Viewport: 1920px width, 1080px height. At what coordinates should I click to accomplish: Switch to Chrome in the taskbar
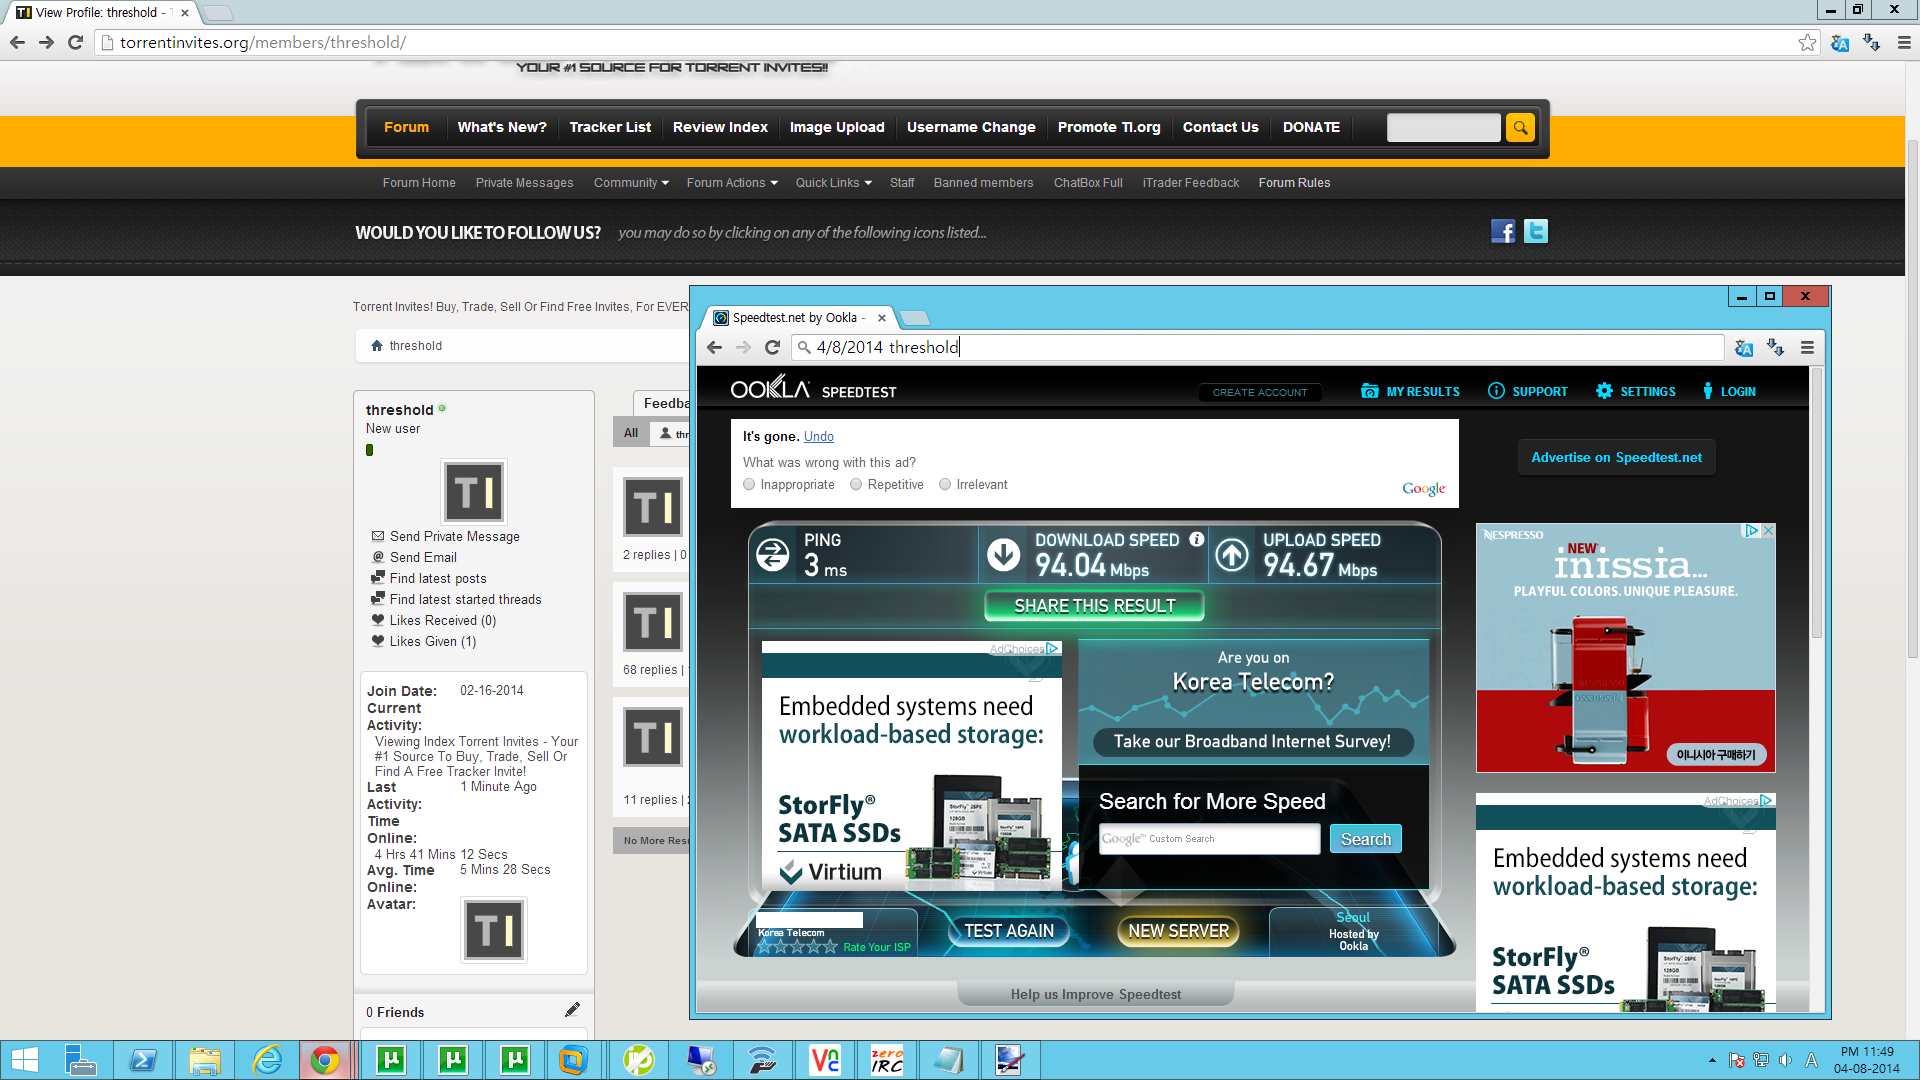[x=325, y=1060]
